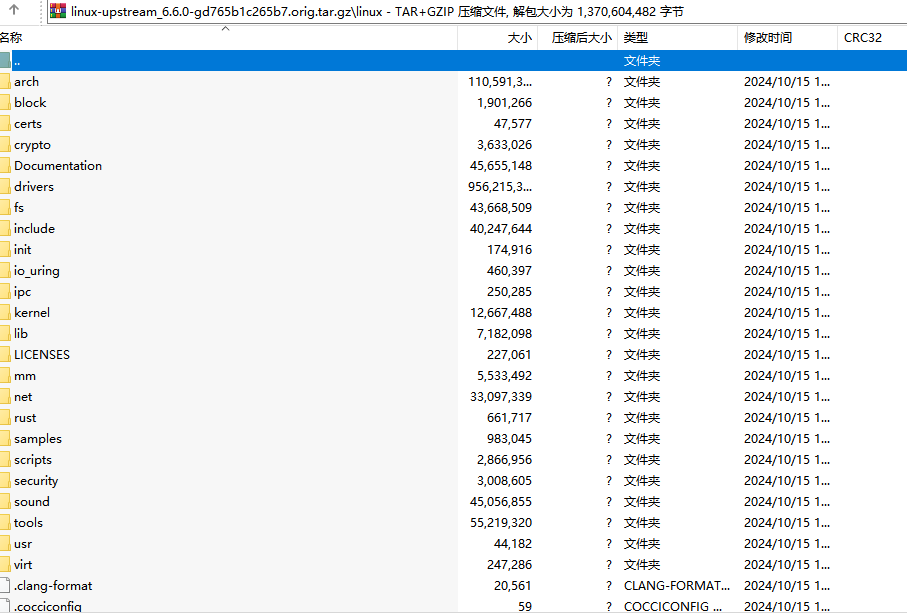The height and width of the screenshot is (613, 907).
Task: Click the drivers folder icon
Action: [5, 187]
